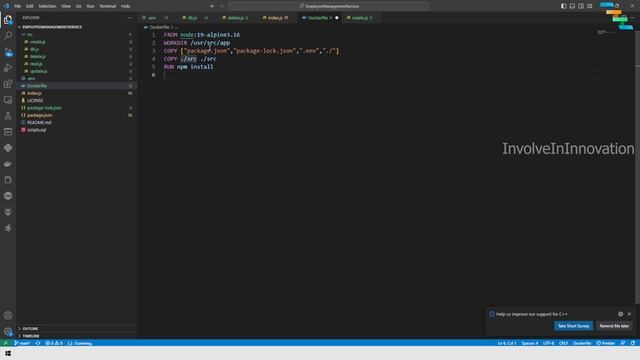
Task: Open the Testing flask view
Action: point(8,116)
